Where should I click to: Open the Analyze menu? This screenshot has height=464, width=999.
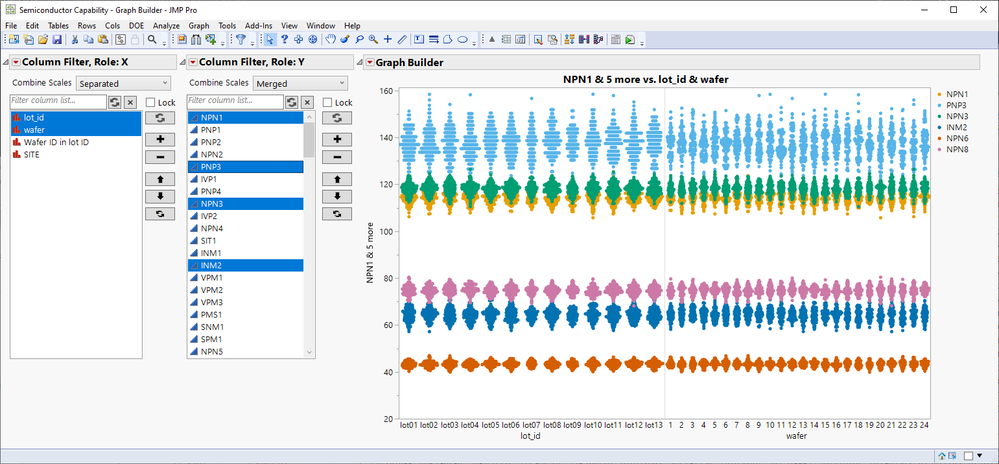pos(166,25)
